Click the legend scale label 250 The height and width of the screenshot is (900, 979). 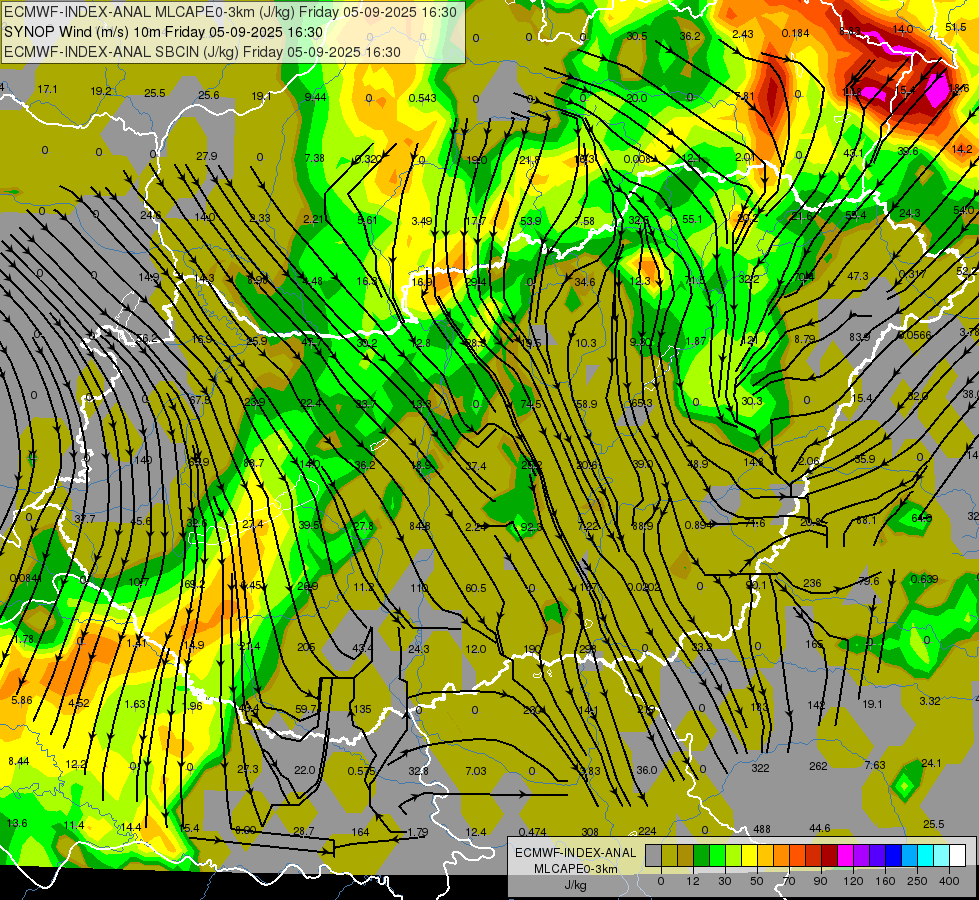coord(917,881)
